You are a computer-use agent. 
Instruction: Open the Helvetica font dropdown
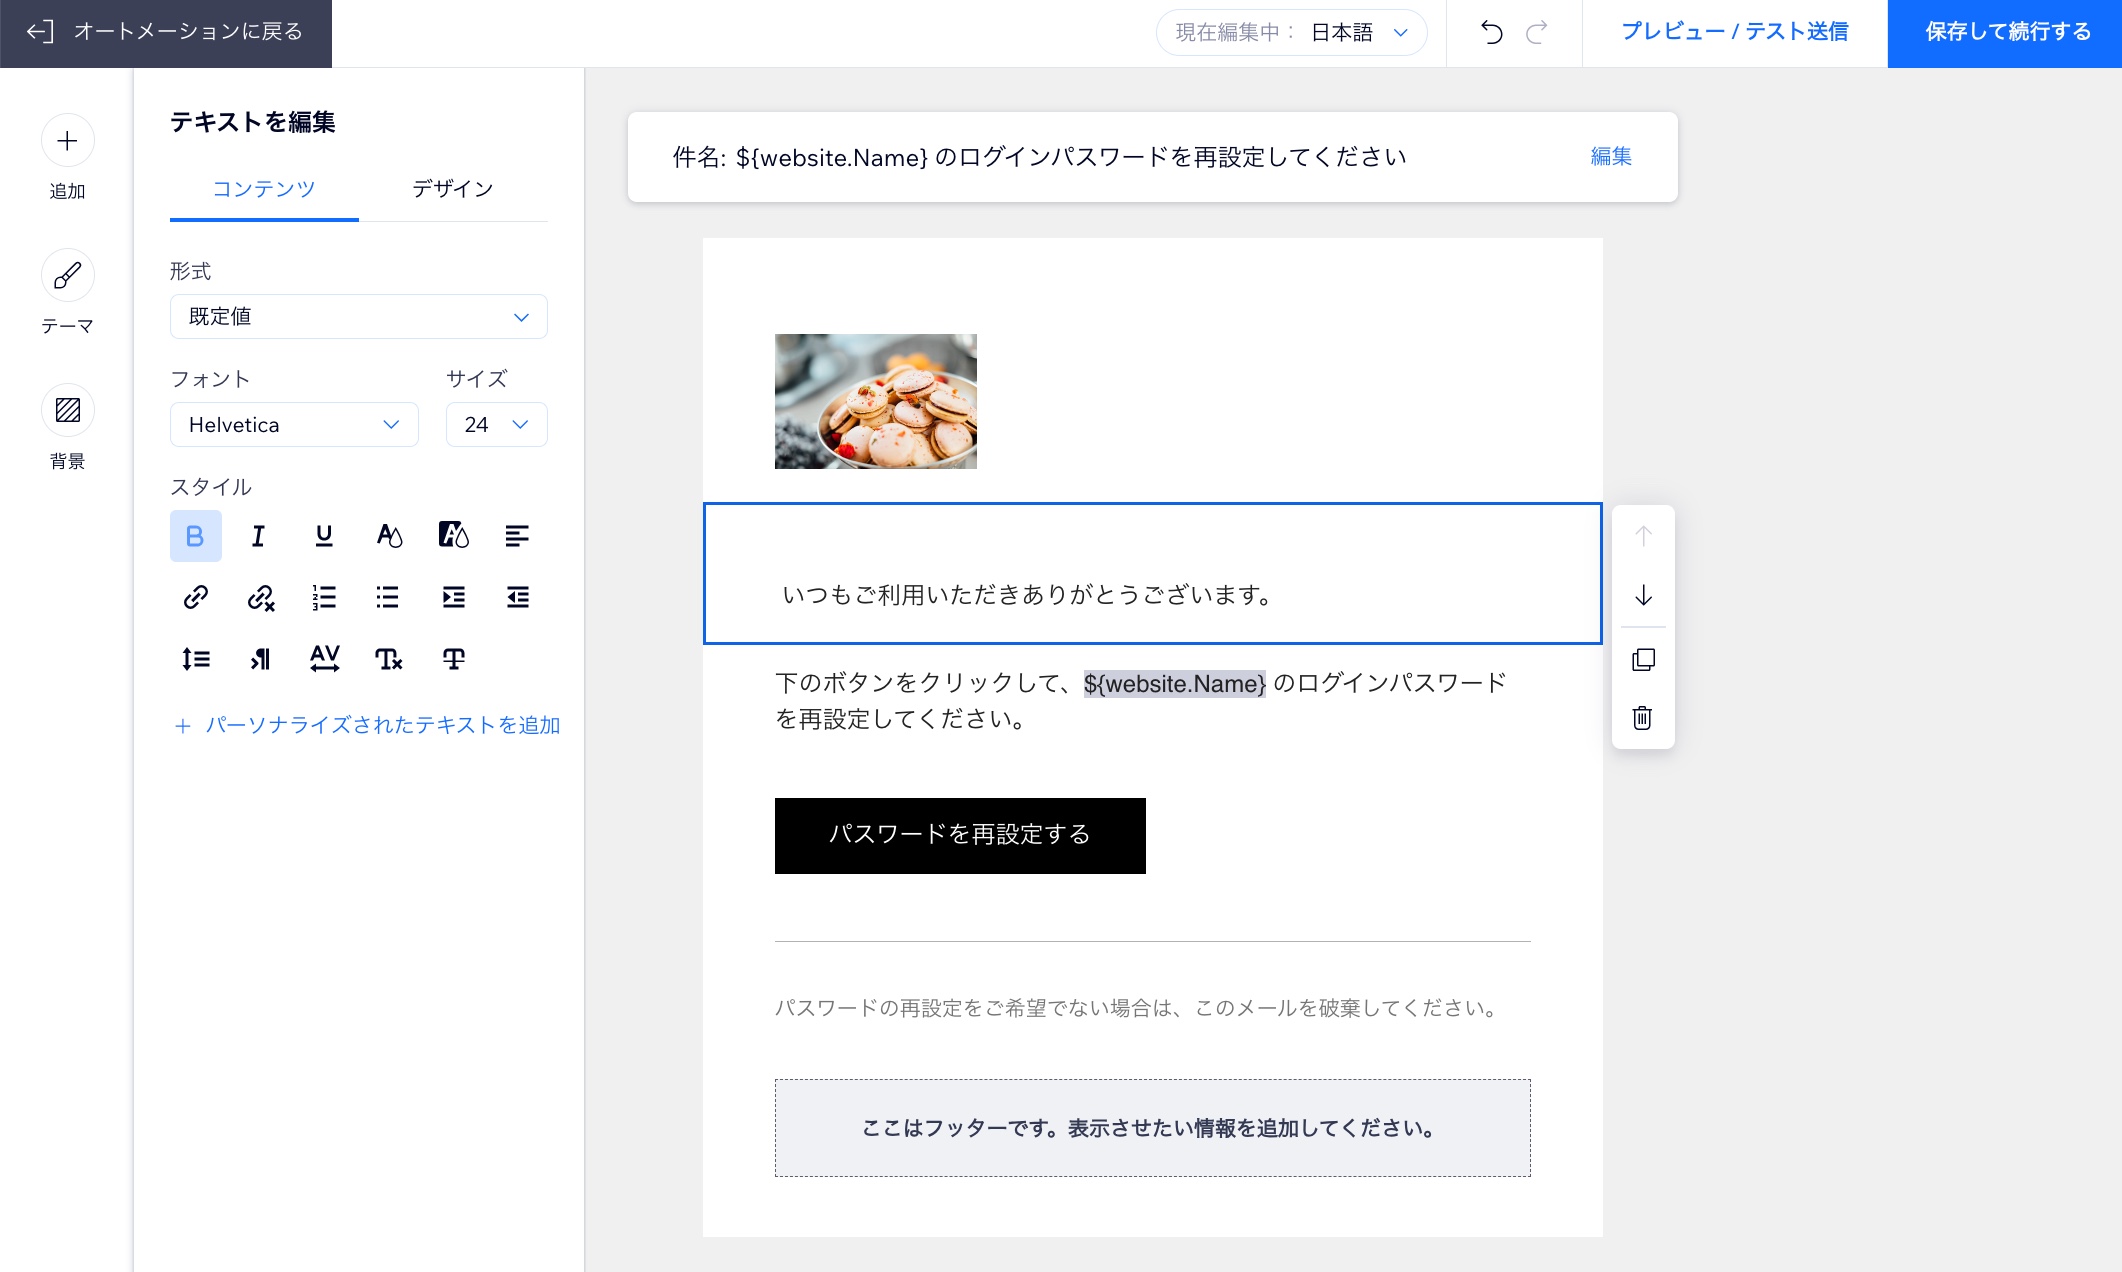294,424
